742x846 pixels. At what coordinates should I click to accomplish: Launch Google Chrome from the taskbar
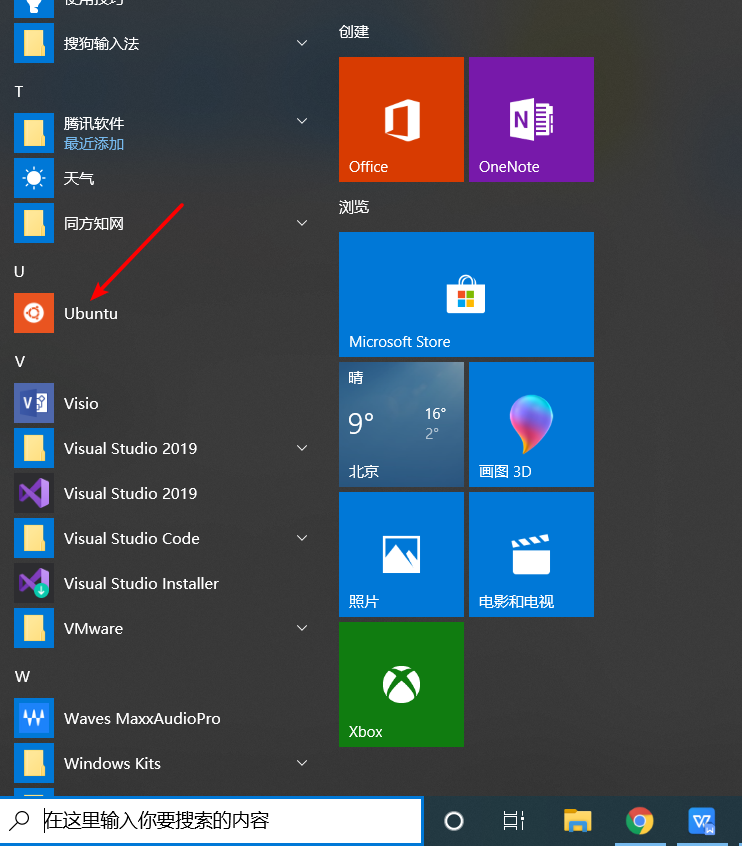point(639,821)
